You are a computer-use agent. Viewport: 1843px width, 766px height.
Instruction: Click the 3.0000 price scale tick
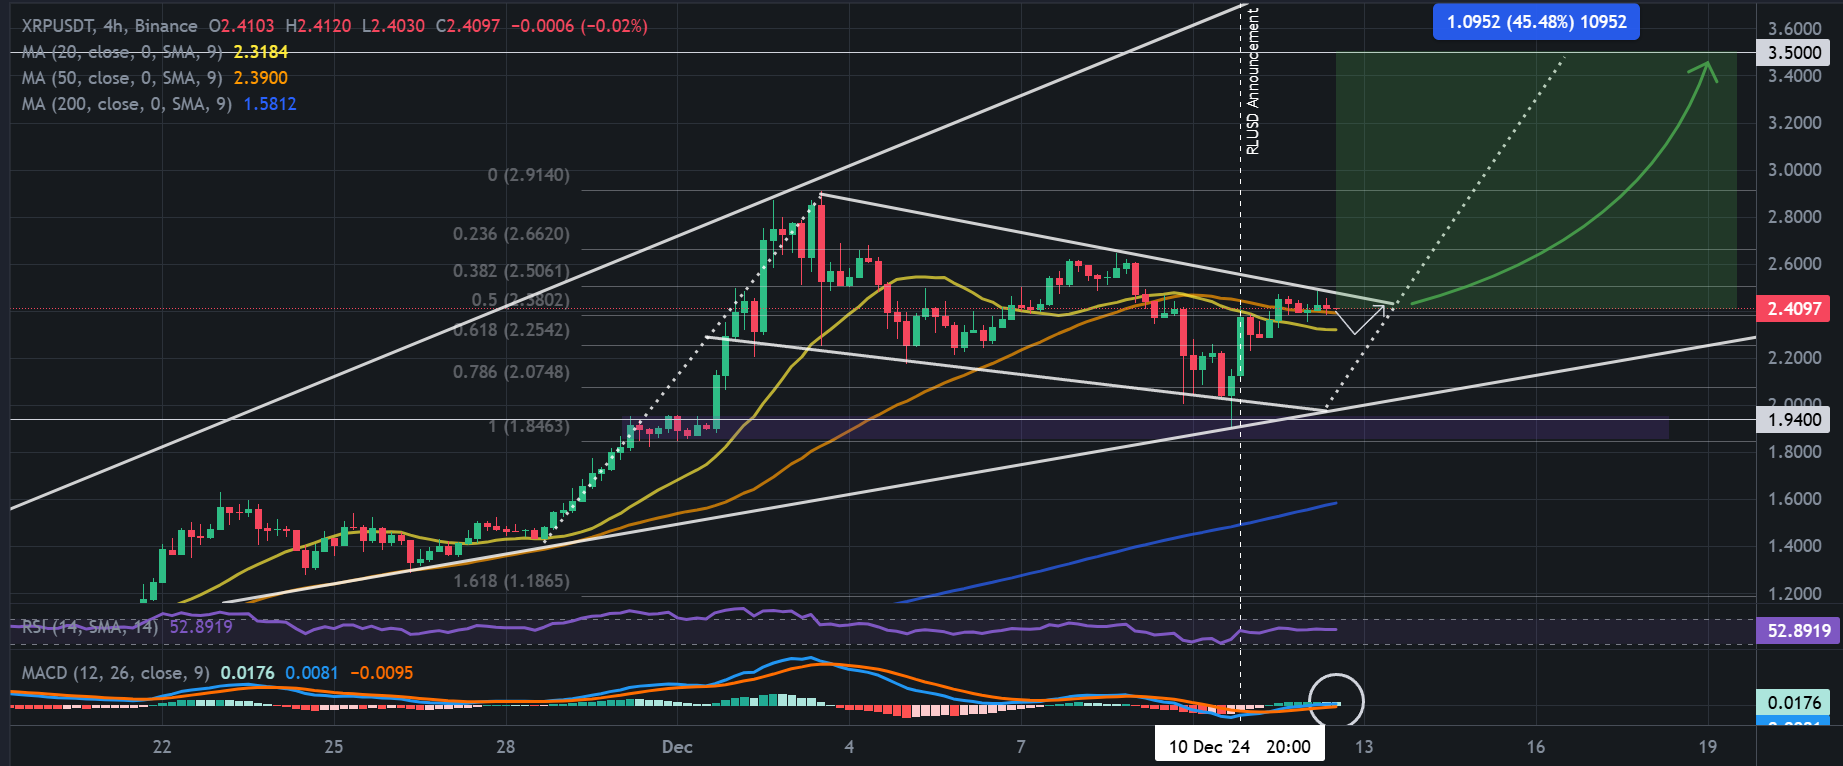tap(1794, 170)
